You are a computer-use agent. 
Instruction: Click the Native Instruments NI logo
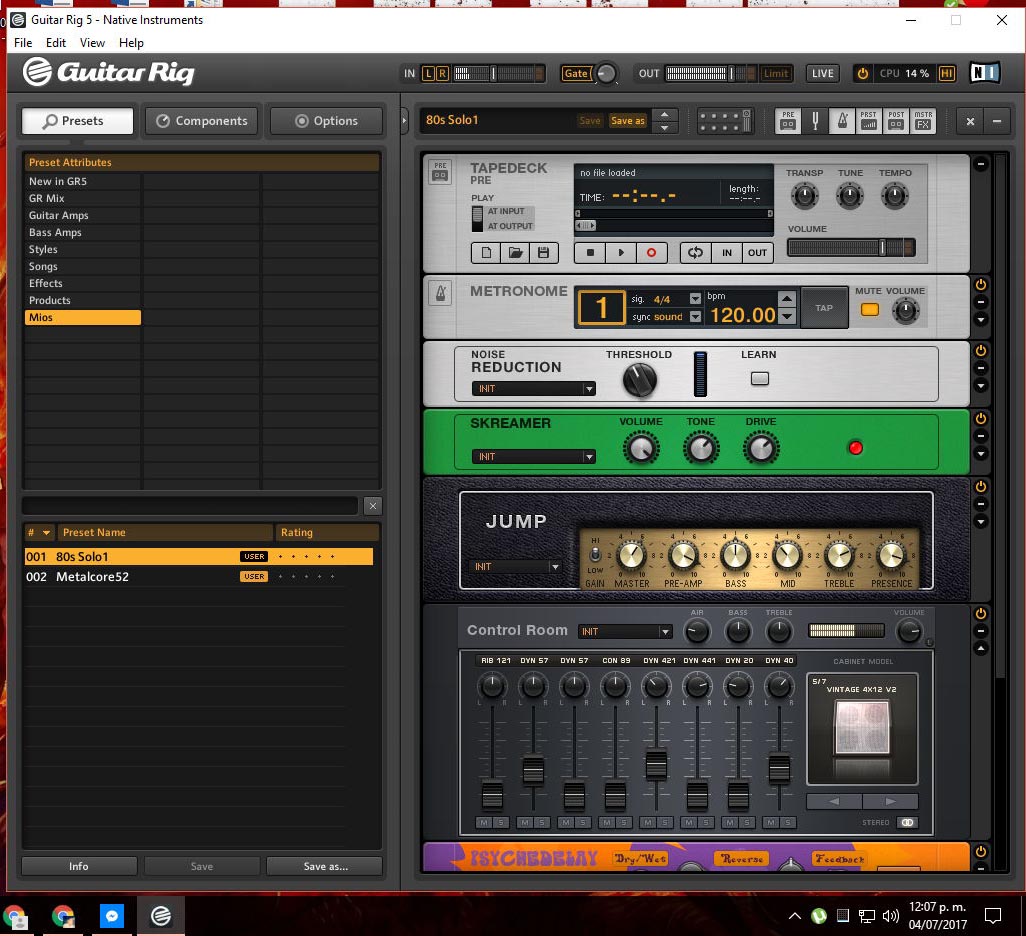coord(984,73)
